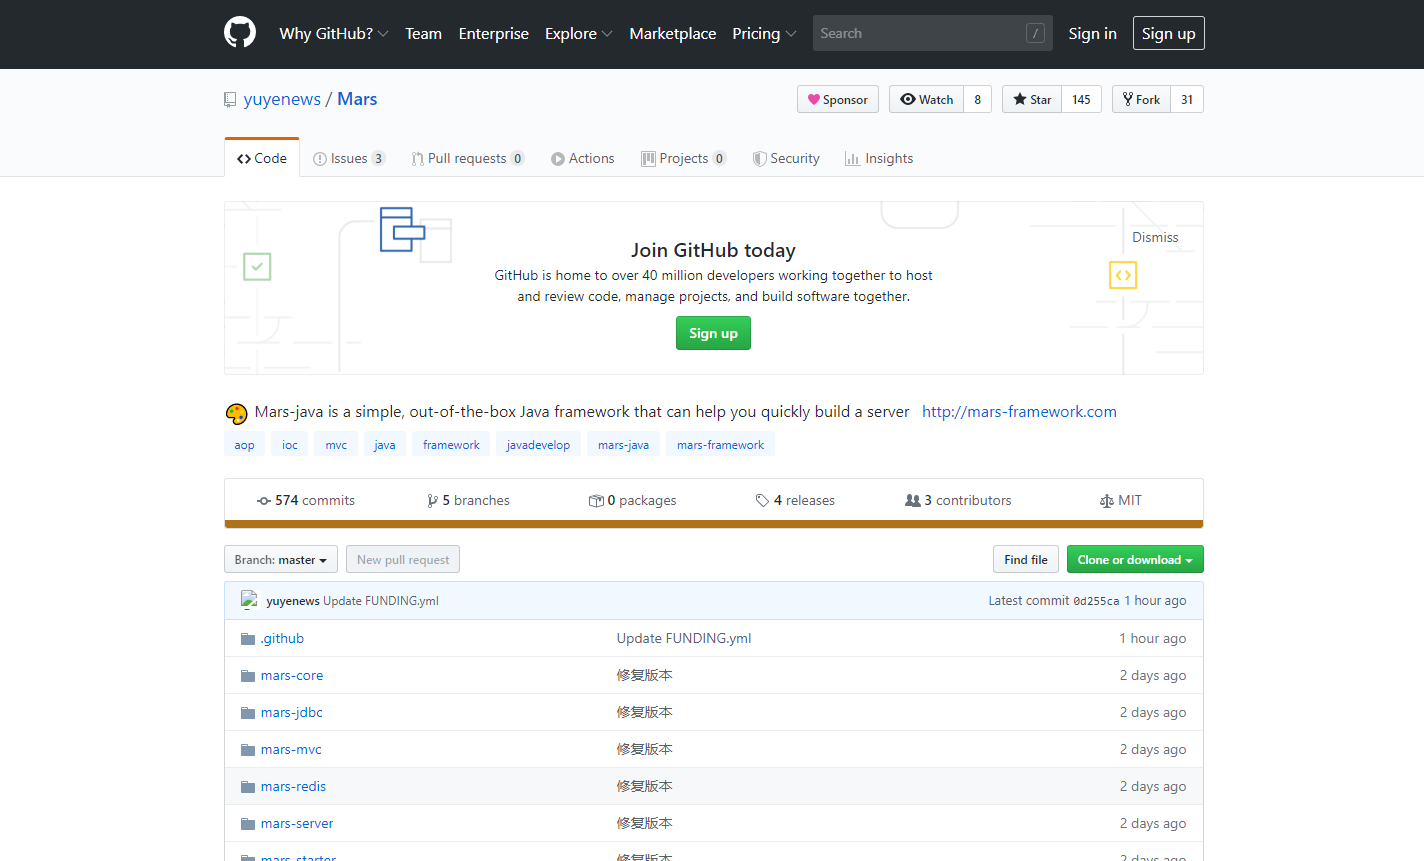Open latest commit hash 0d255ca
The image size is (1424, 861).
1096,601
